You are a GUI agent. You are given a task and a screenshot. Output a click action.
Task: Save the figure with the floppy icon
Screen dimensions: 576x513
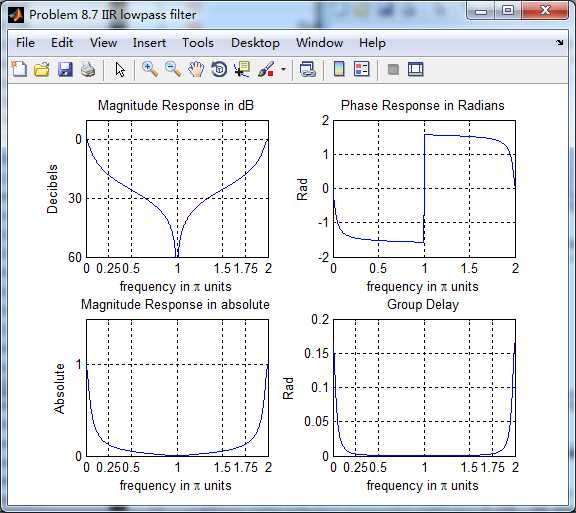[65, 69]
